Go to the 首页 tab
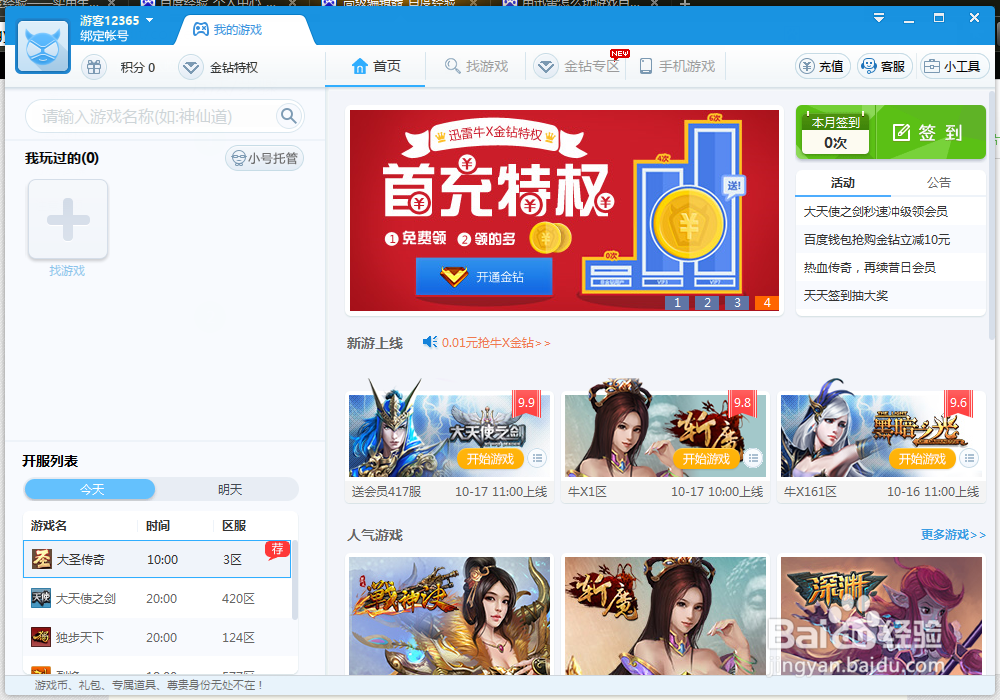The width and height of the screenshot is (1000, 700). [376, 66]
